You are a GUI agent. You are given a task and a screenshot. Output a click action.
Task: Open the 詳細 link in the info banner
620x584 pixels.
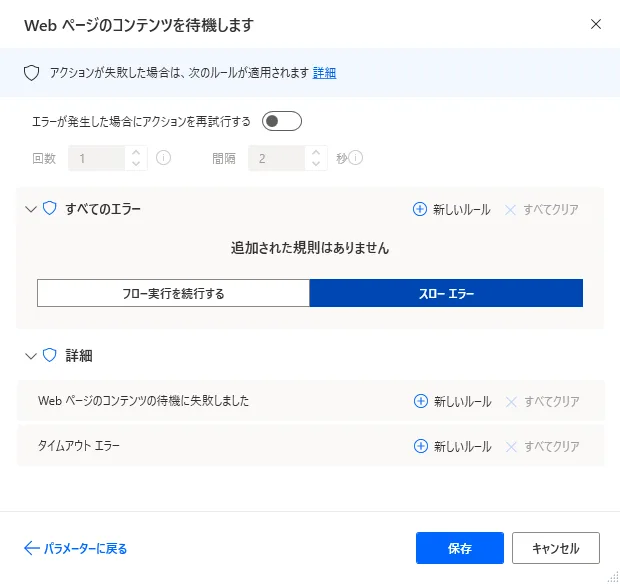[324, 73]
